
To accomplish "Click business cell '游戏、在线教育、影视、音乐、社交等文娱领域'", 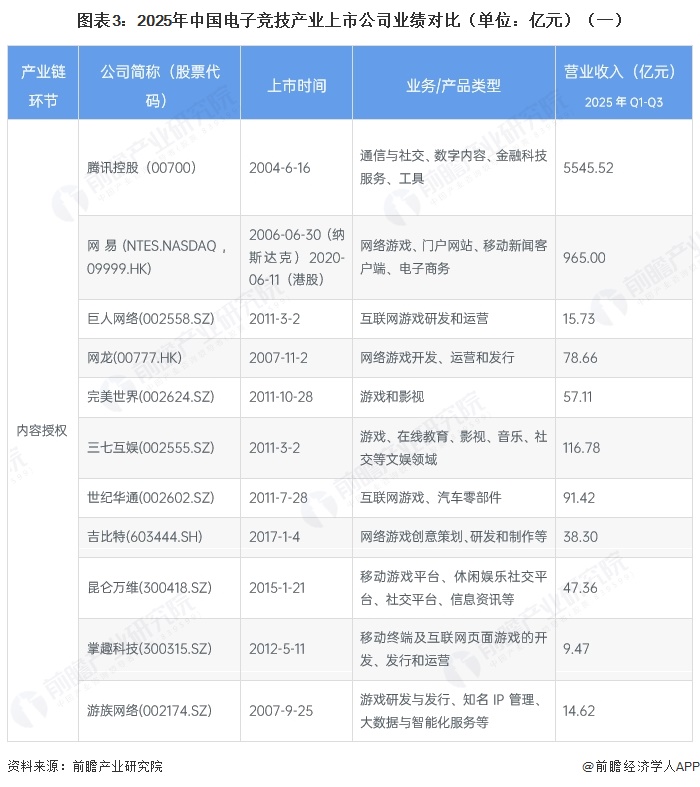I will point(453,448).
